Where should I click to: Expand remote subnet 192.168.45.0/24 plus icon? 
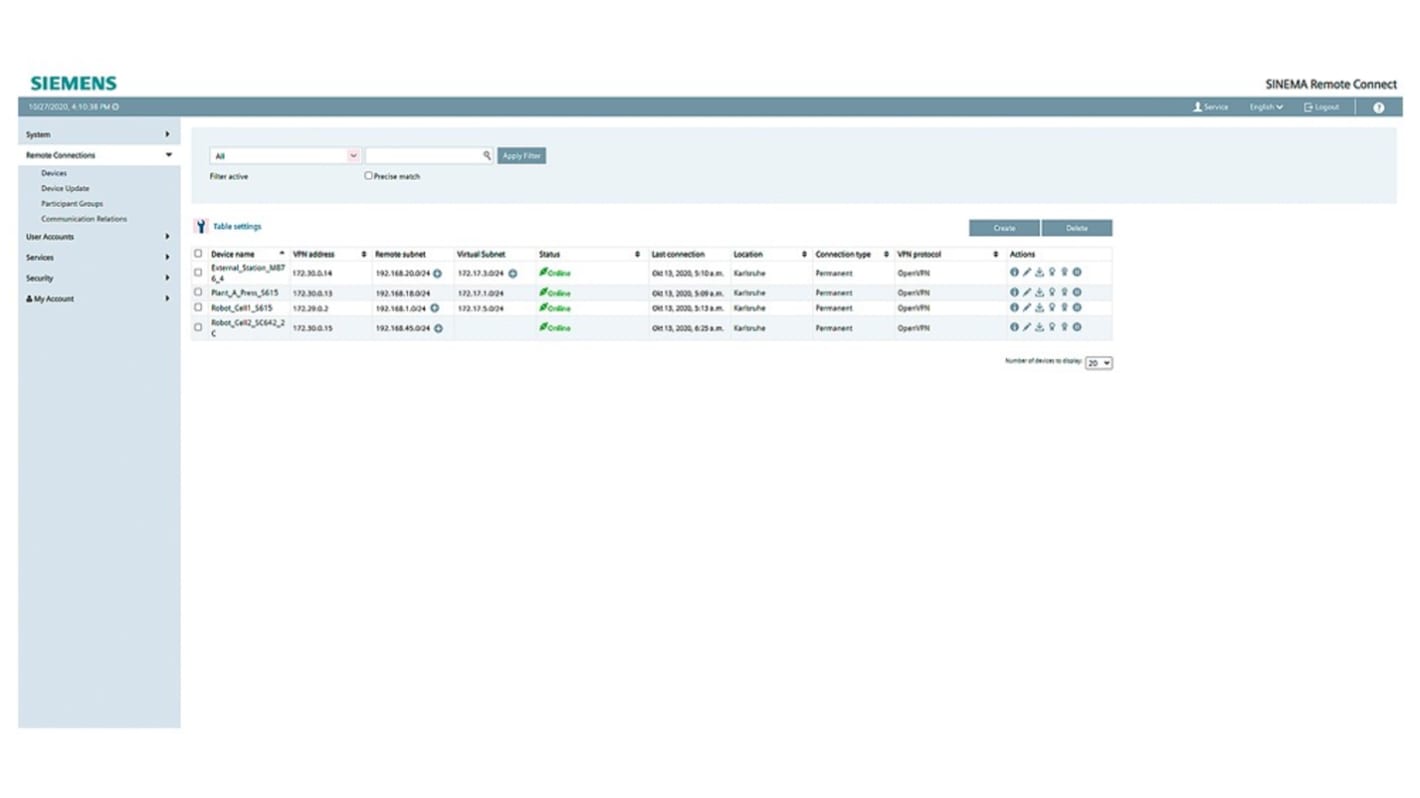coord(438,328)
